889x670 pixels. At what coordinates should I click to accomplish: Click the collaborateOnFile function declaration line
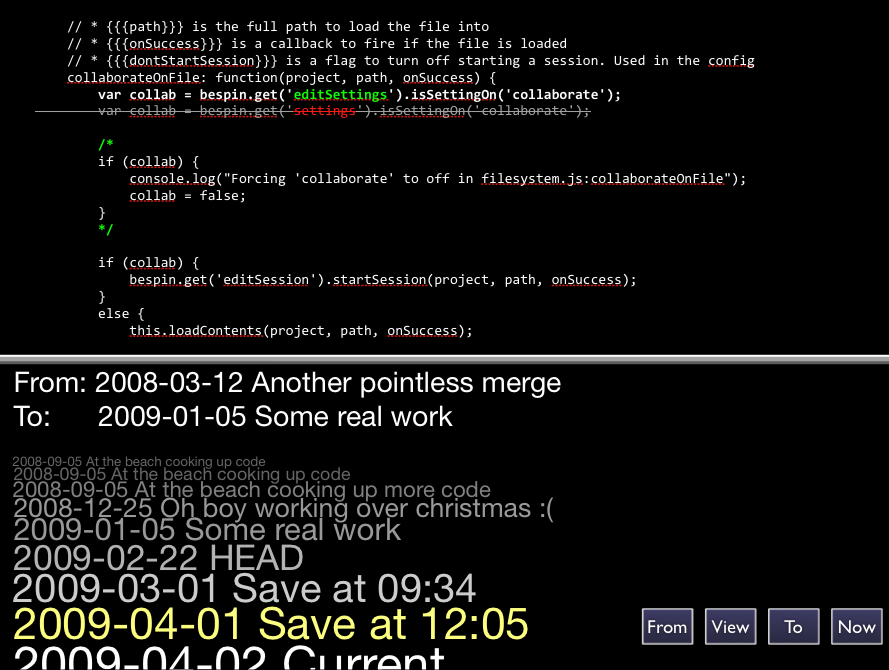[x=282, y=78]
